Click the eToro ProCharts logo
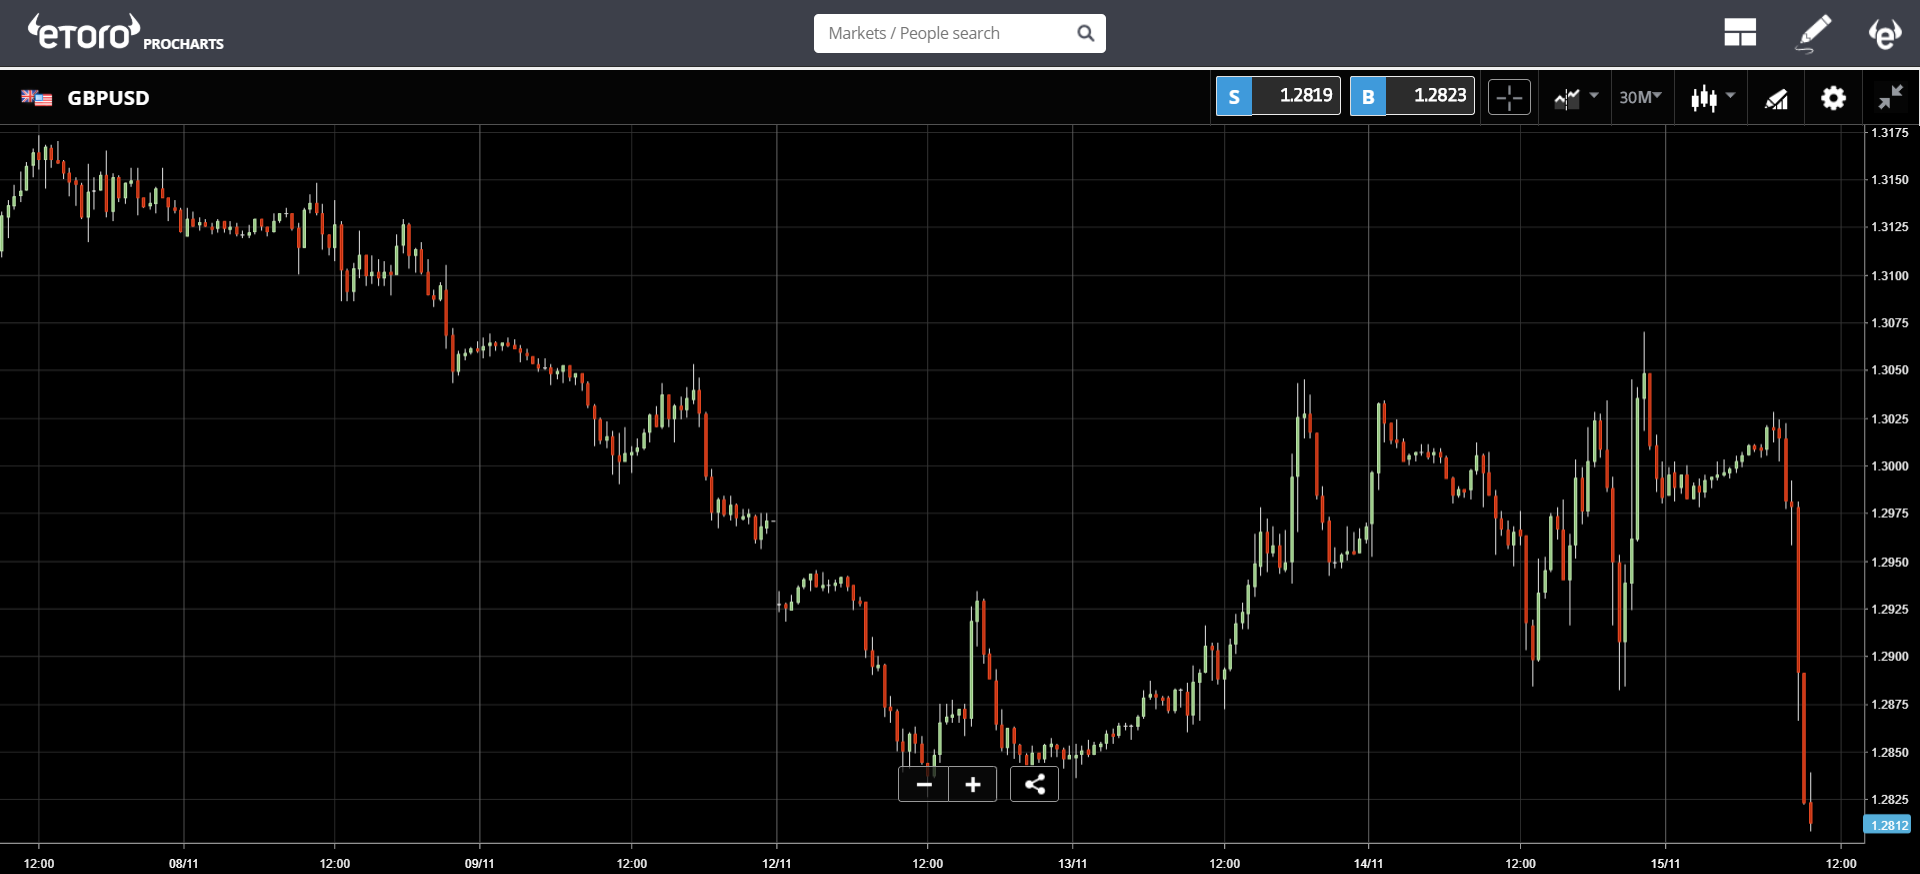 click(125, 33)
